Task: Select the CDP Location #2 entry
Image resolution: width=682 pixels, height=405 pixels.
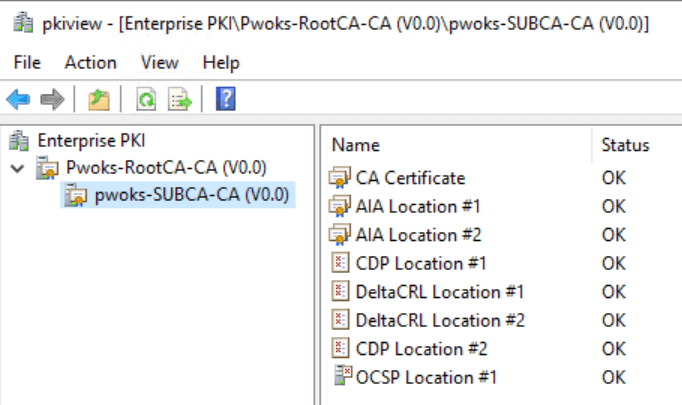Action: pos(421,349)
